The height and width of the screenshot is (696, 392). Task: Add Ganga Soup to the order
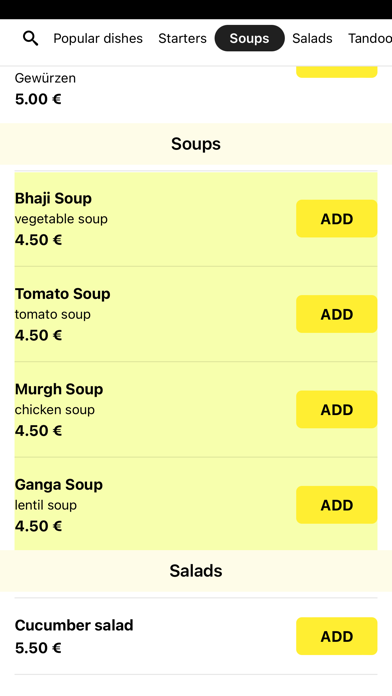pyautogui.click(x=337, y=505)
